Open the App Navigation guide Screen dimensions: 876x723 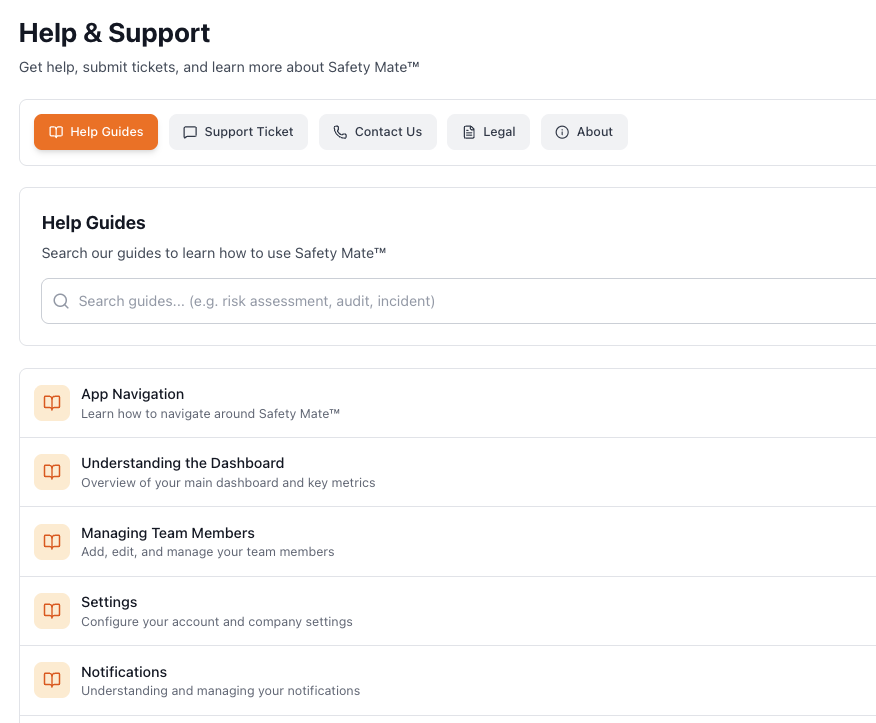[132, 394]
